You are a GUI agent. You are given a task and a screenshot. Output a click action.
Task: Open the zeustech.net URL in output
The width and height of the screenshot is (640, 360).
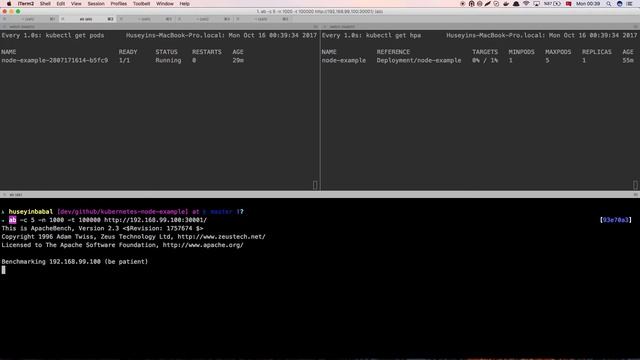click(x=221, y=237)
